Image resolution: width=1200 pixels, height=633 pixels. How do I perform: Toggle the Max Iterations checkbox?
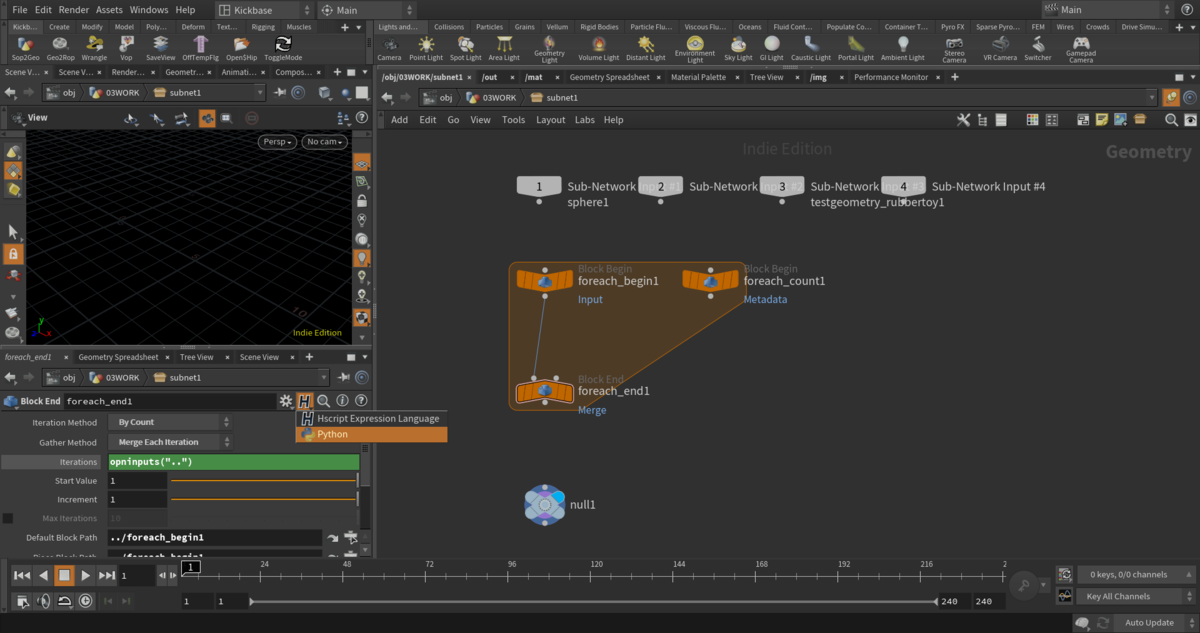point(8,518)
